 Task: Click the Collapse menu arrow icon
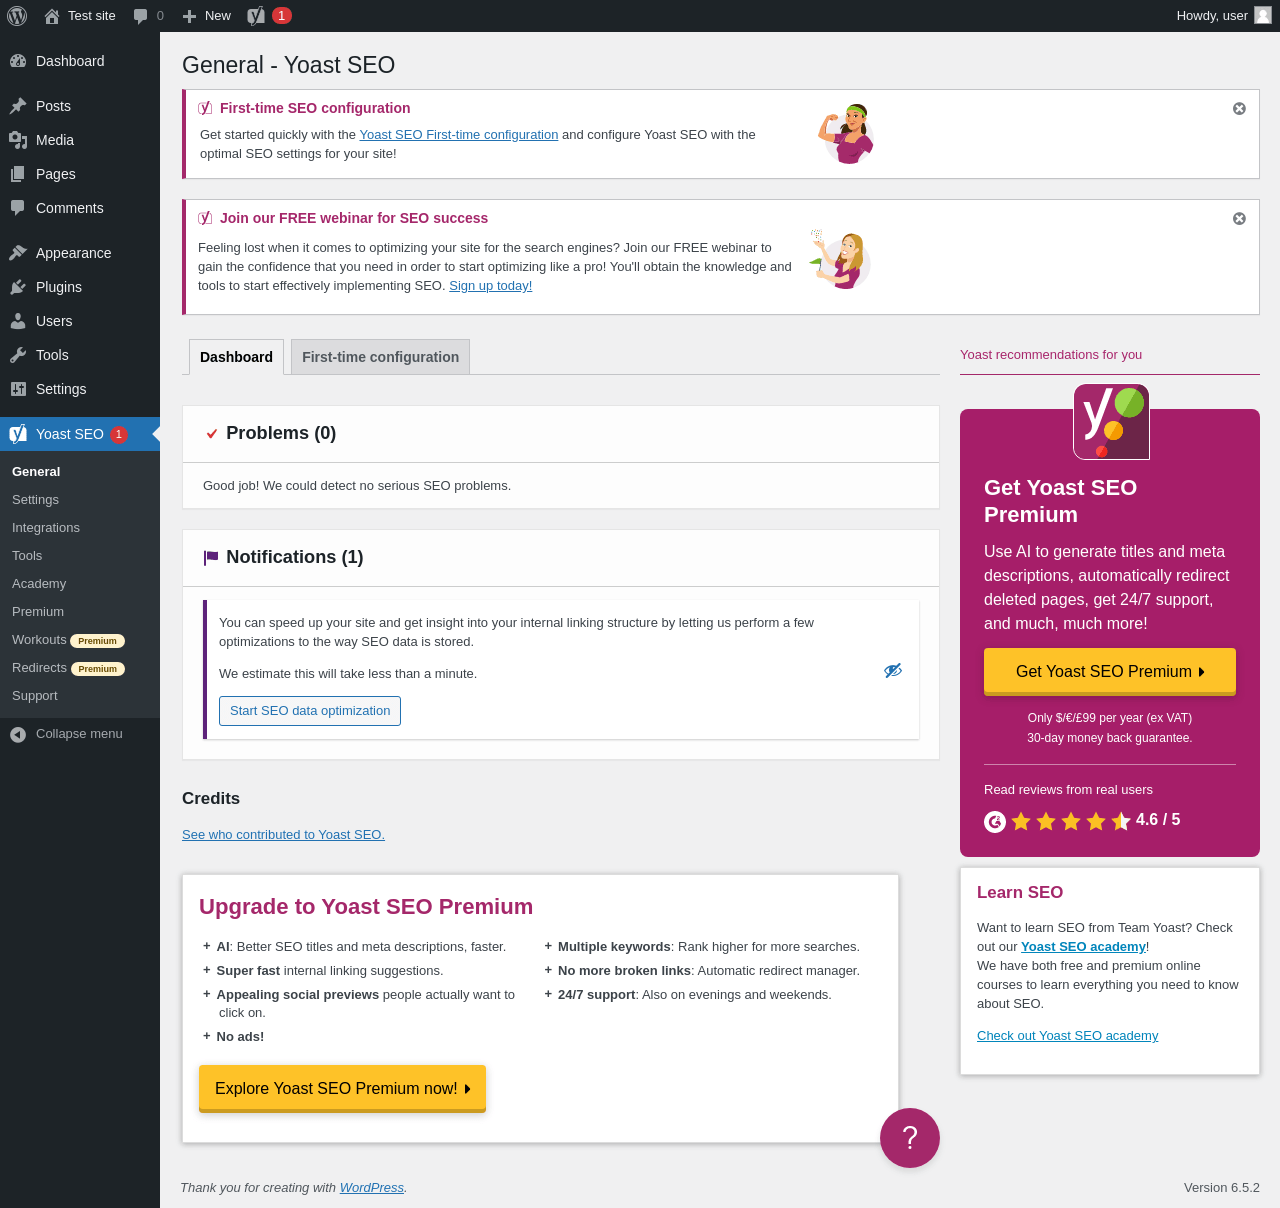18,734
